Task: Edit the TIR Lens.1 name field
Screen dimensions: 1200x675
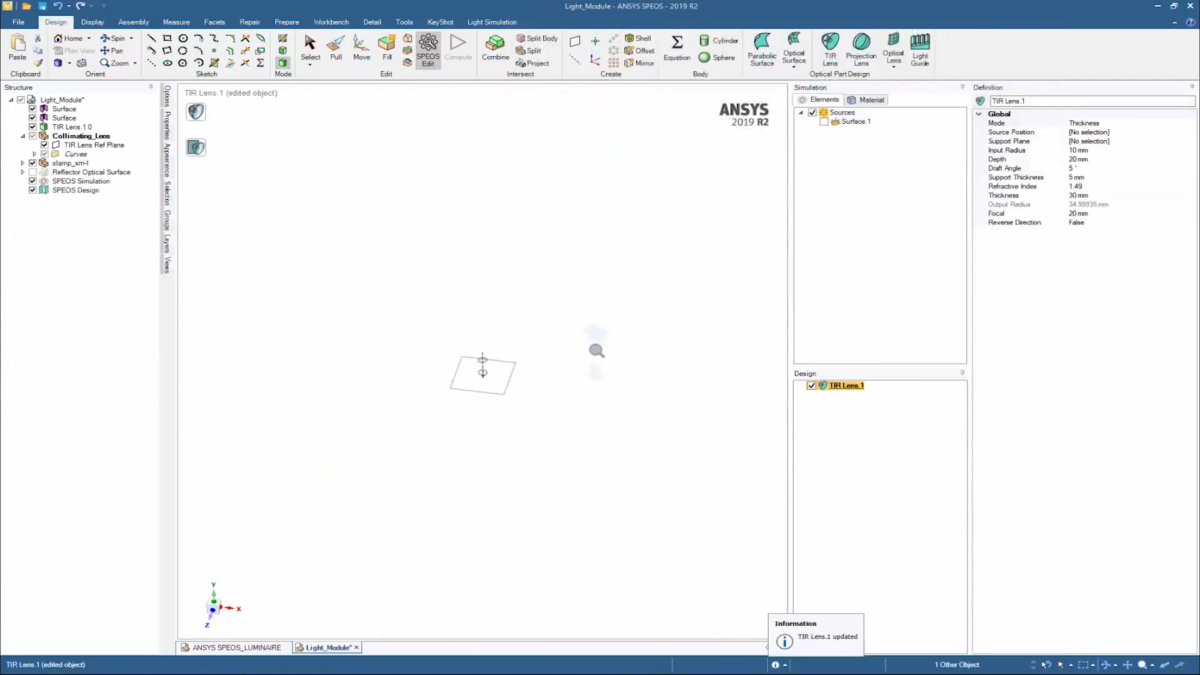Action: (x=1090, y=101)
